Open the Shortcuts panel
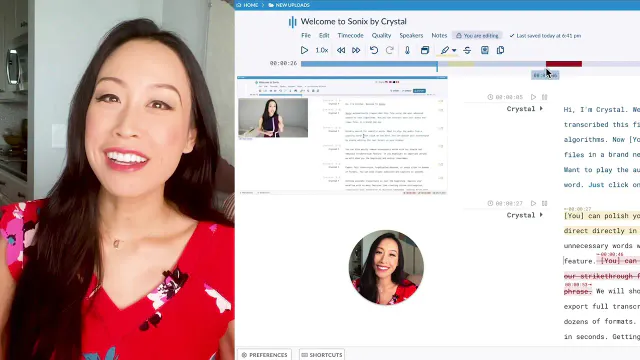This screenshot has height=360, width=640. coord(322,355)
